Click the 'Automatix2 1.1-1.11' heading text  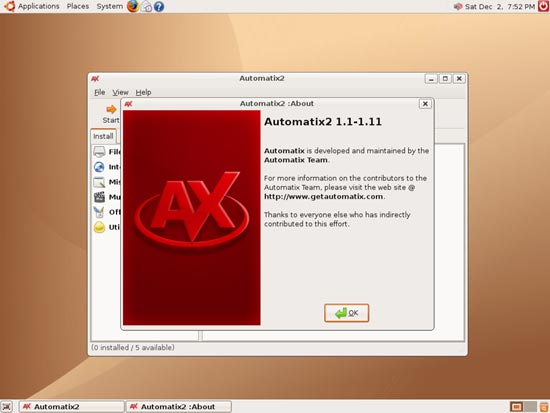tap(323, 121)
